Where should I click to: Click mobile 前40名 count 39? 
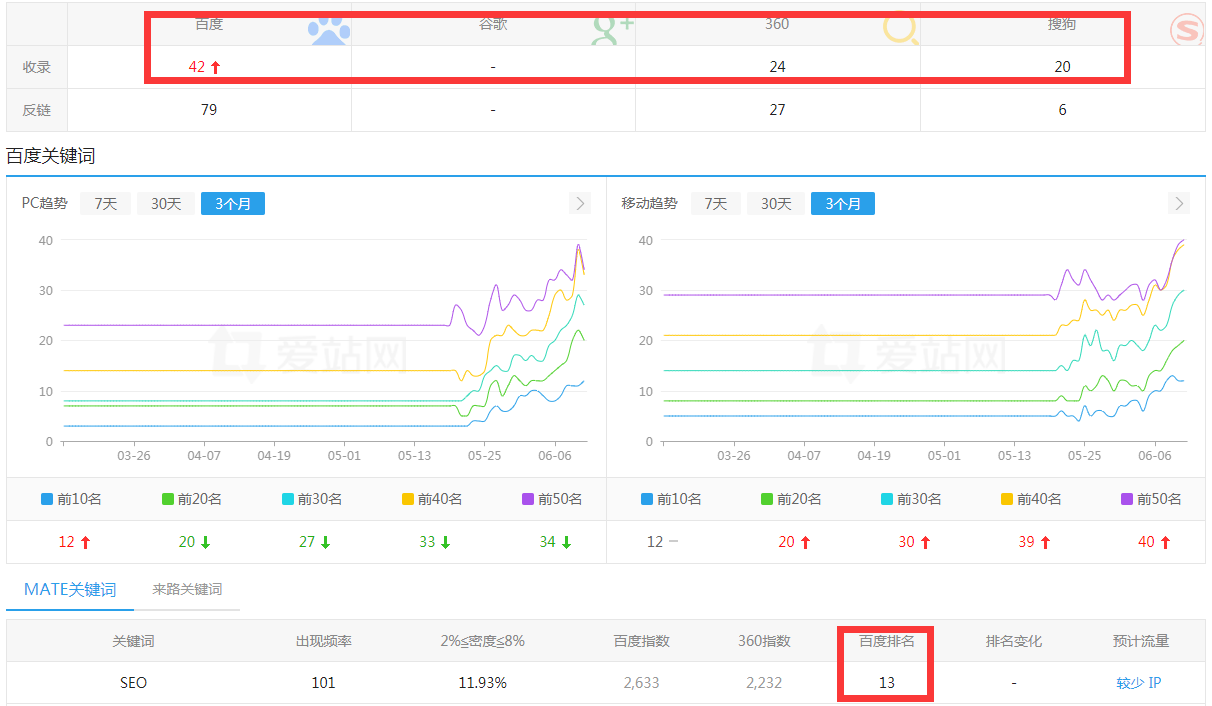click(1027, 542)
